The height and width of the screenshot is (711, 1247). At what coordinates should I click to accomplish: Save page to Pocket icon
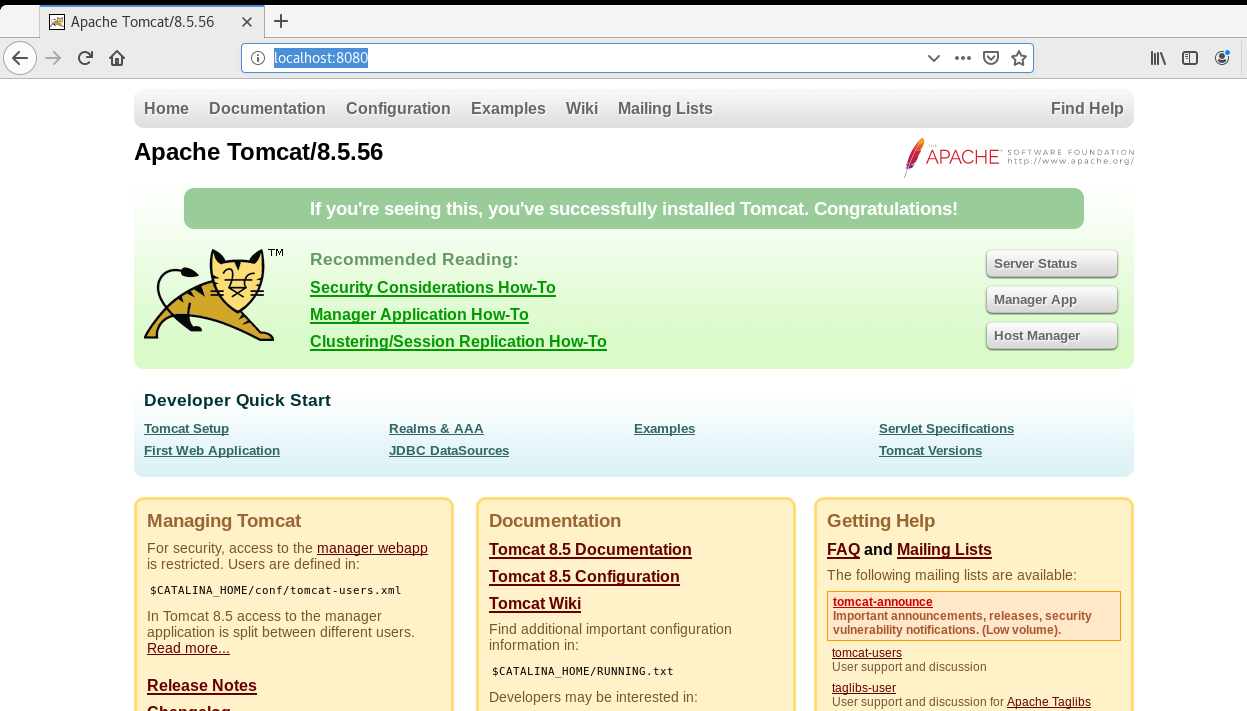pyautogui.click(x=991, y=58)
